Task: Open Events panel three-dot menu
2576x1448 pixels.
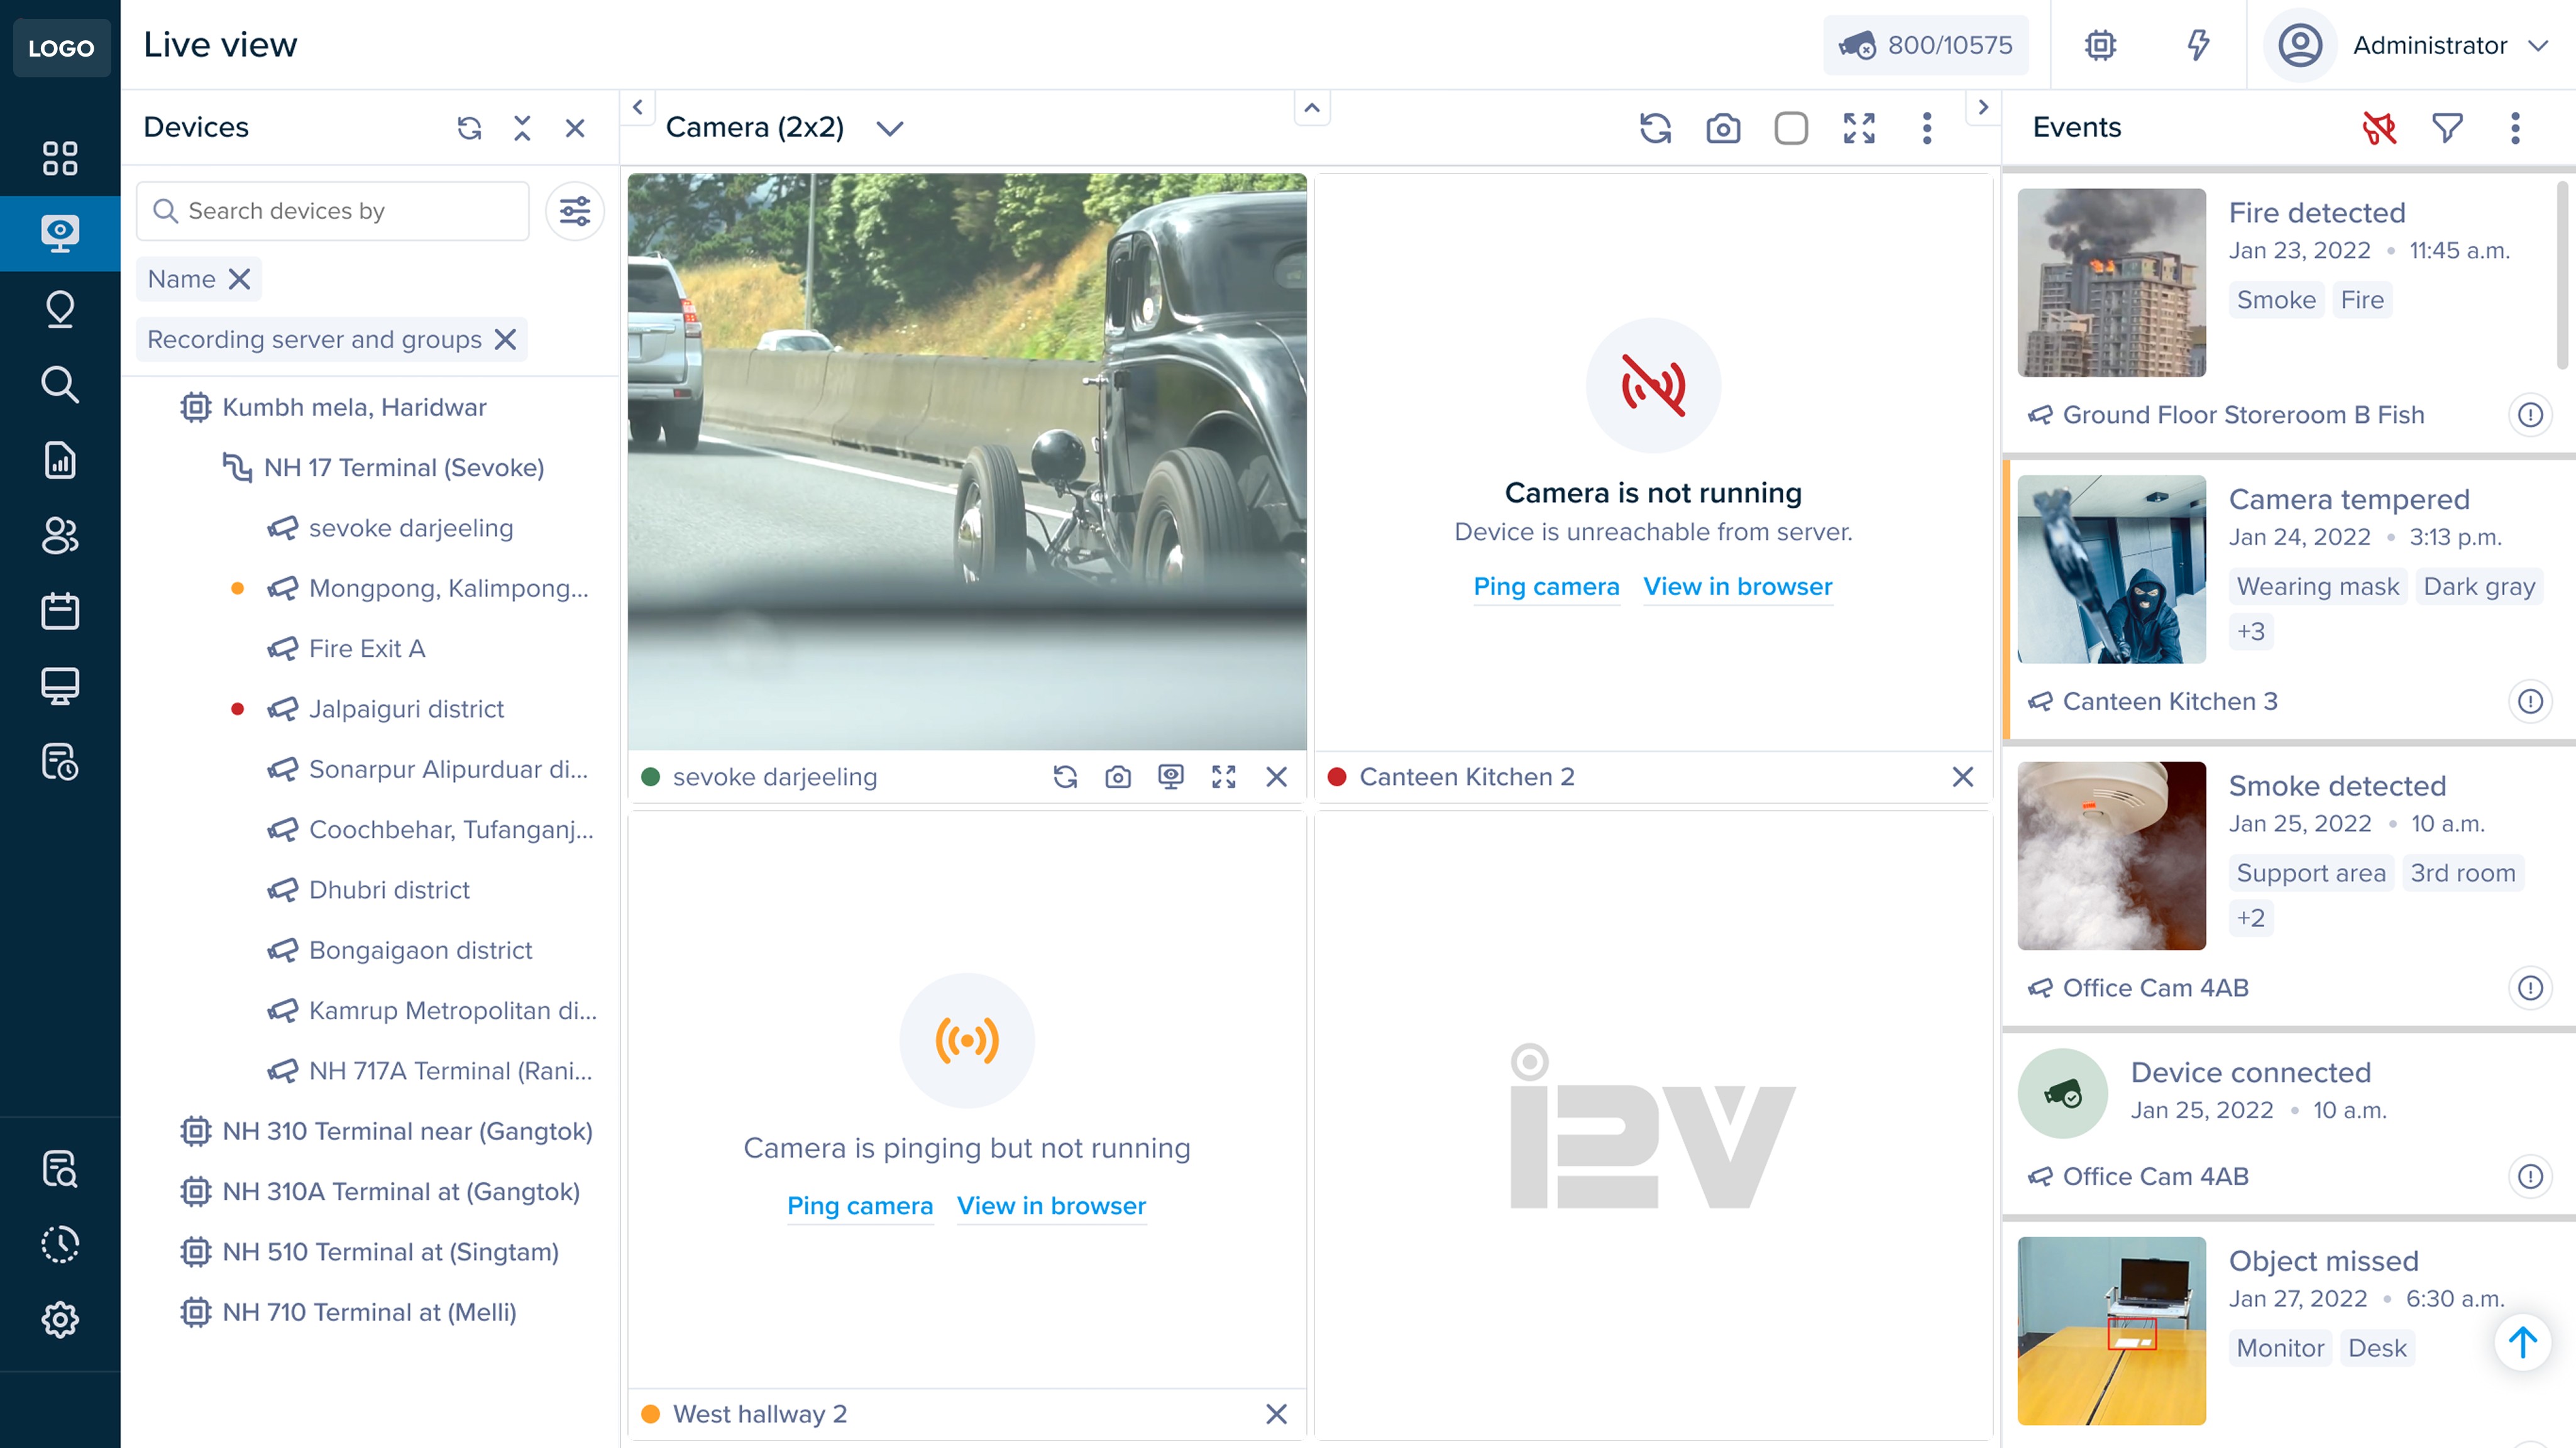Action: tap(2514, 128)
